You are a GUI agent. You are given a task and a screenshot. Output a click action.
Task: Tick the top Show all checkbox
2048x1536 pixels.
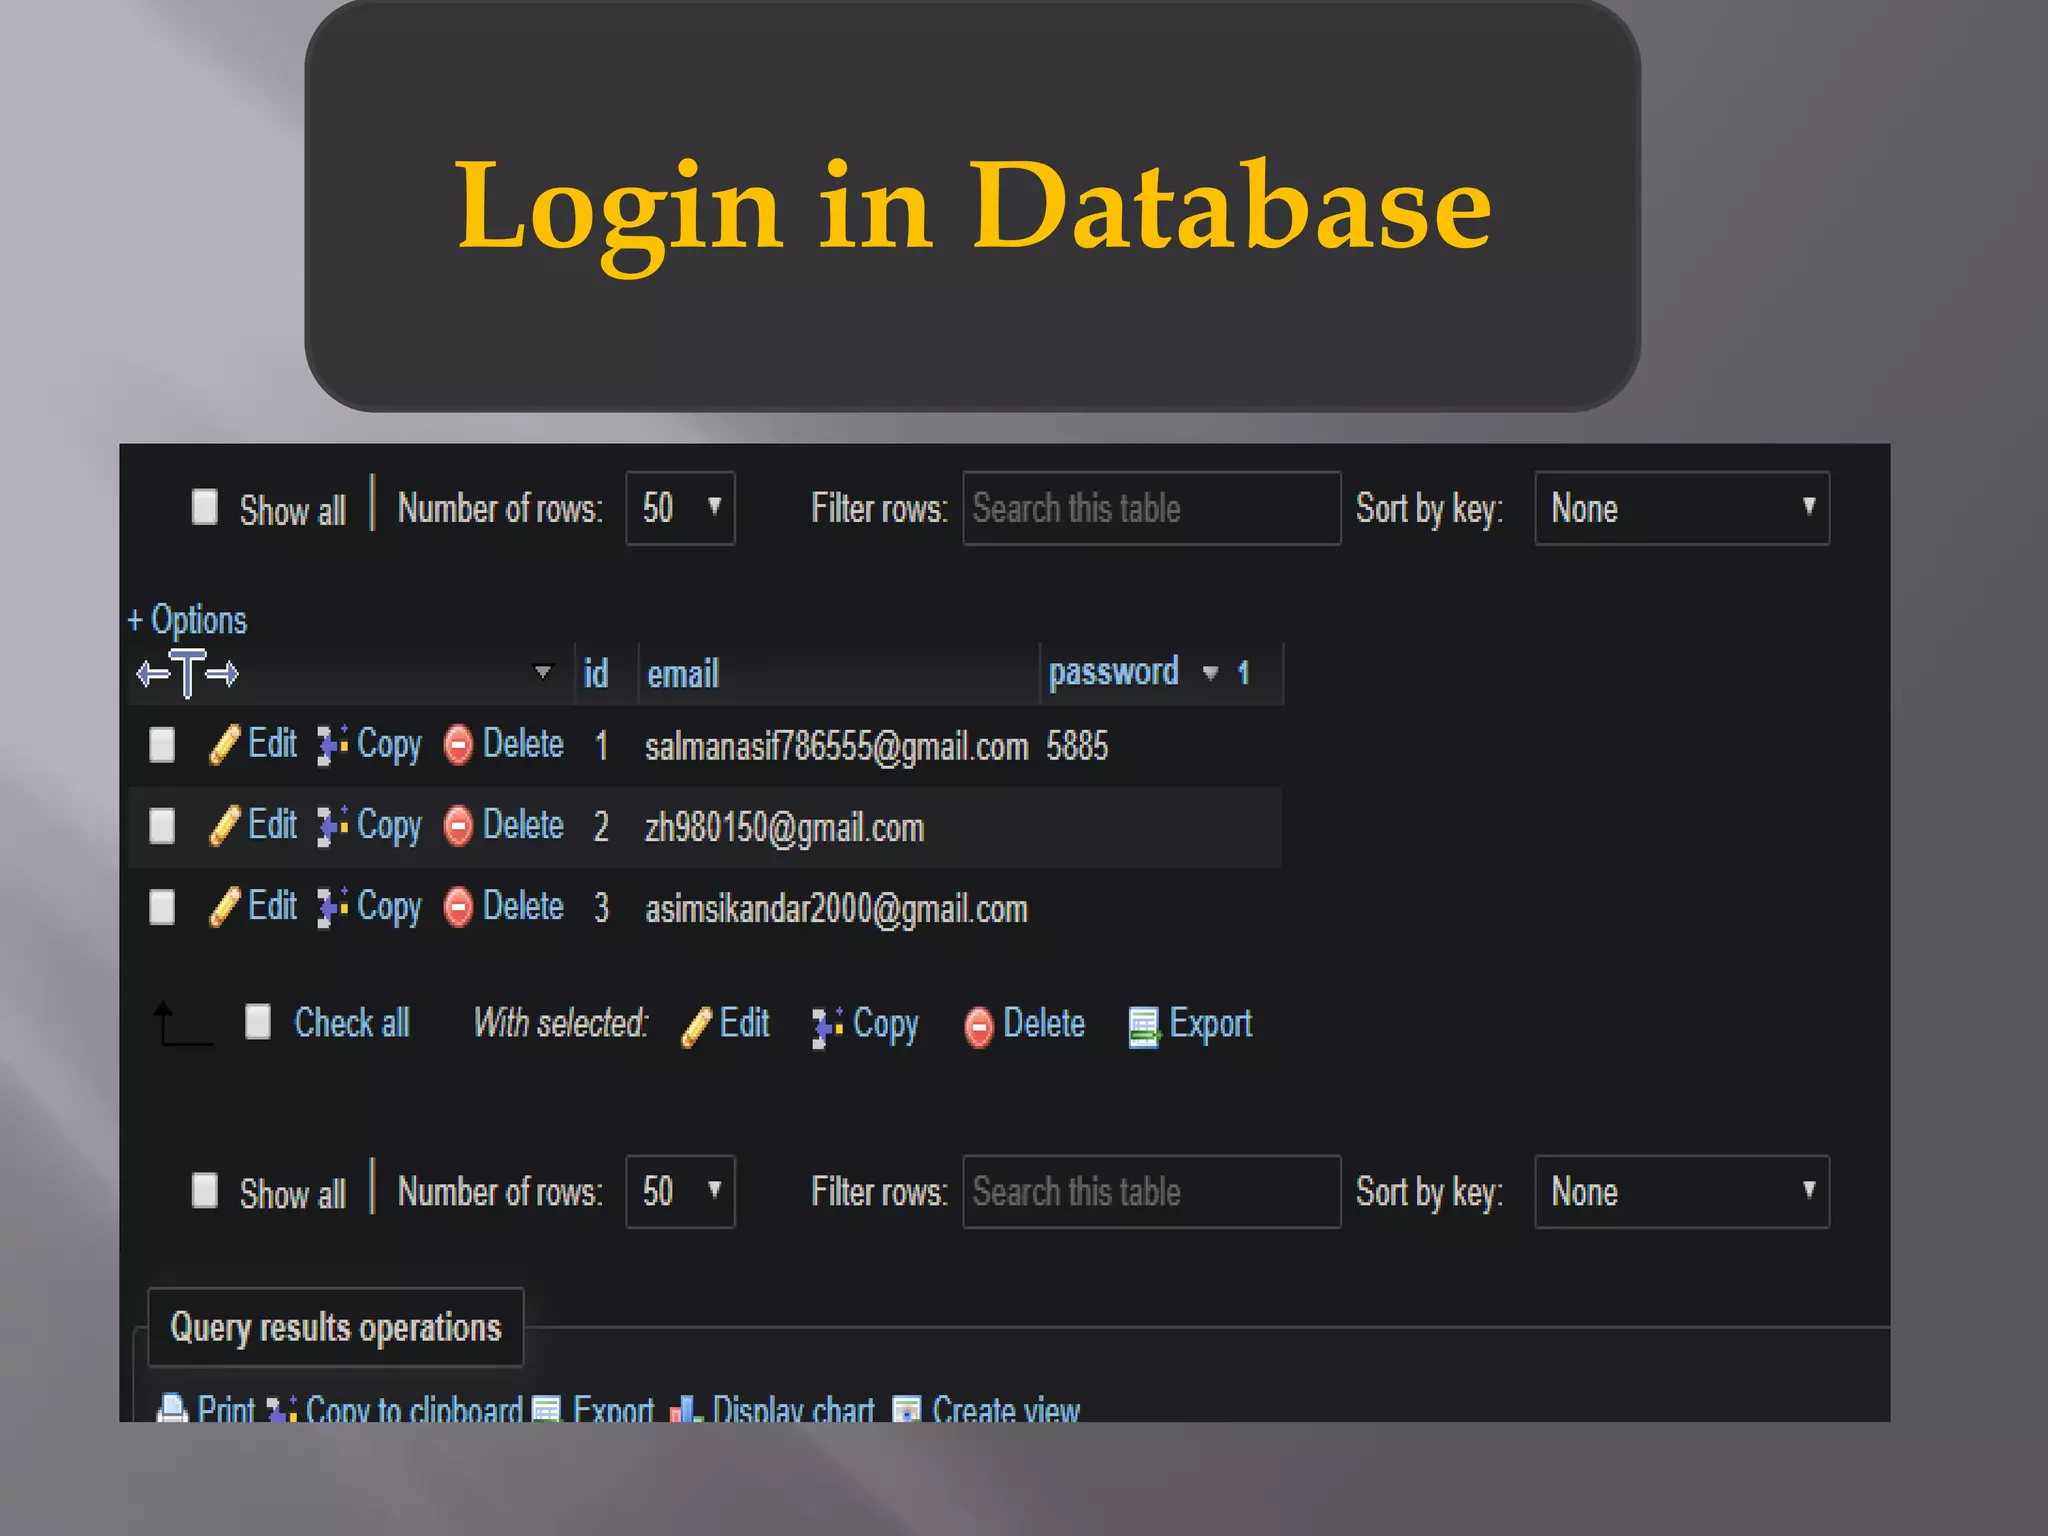click(x=205, y=507)
